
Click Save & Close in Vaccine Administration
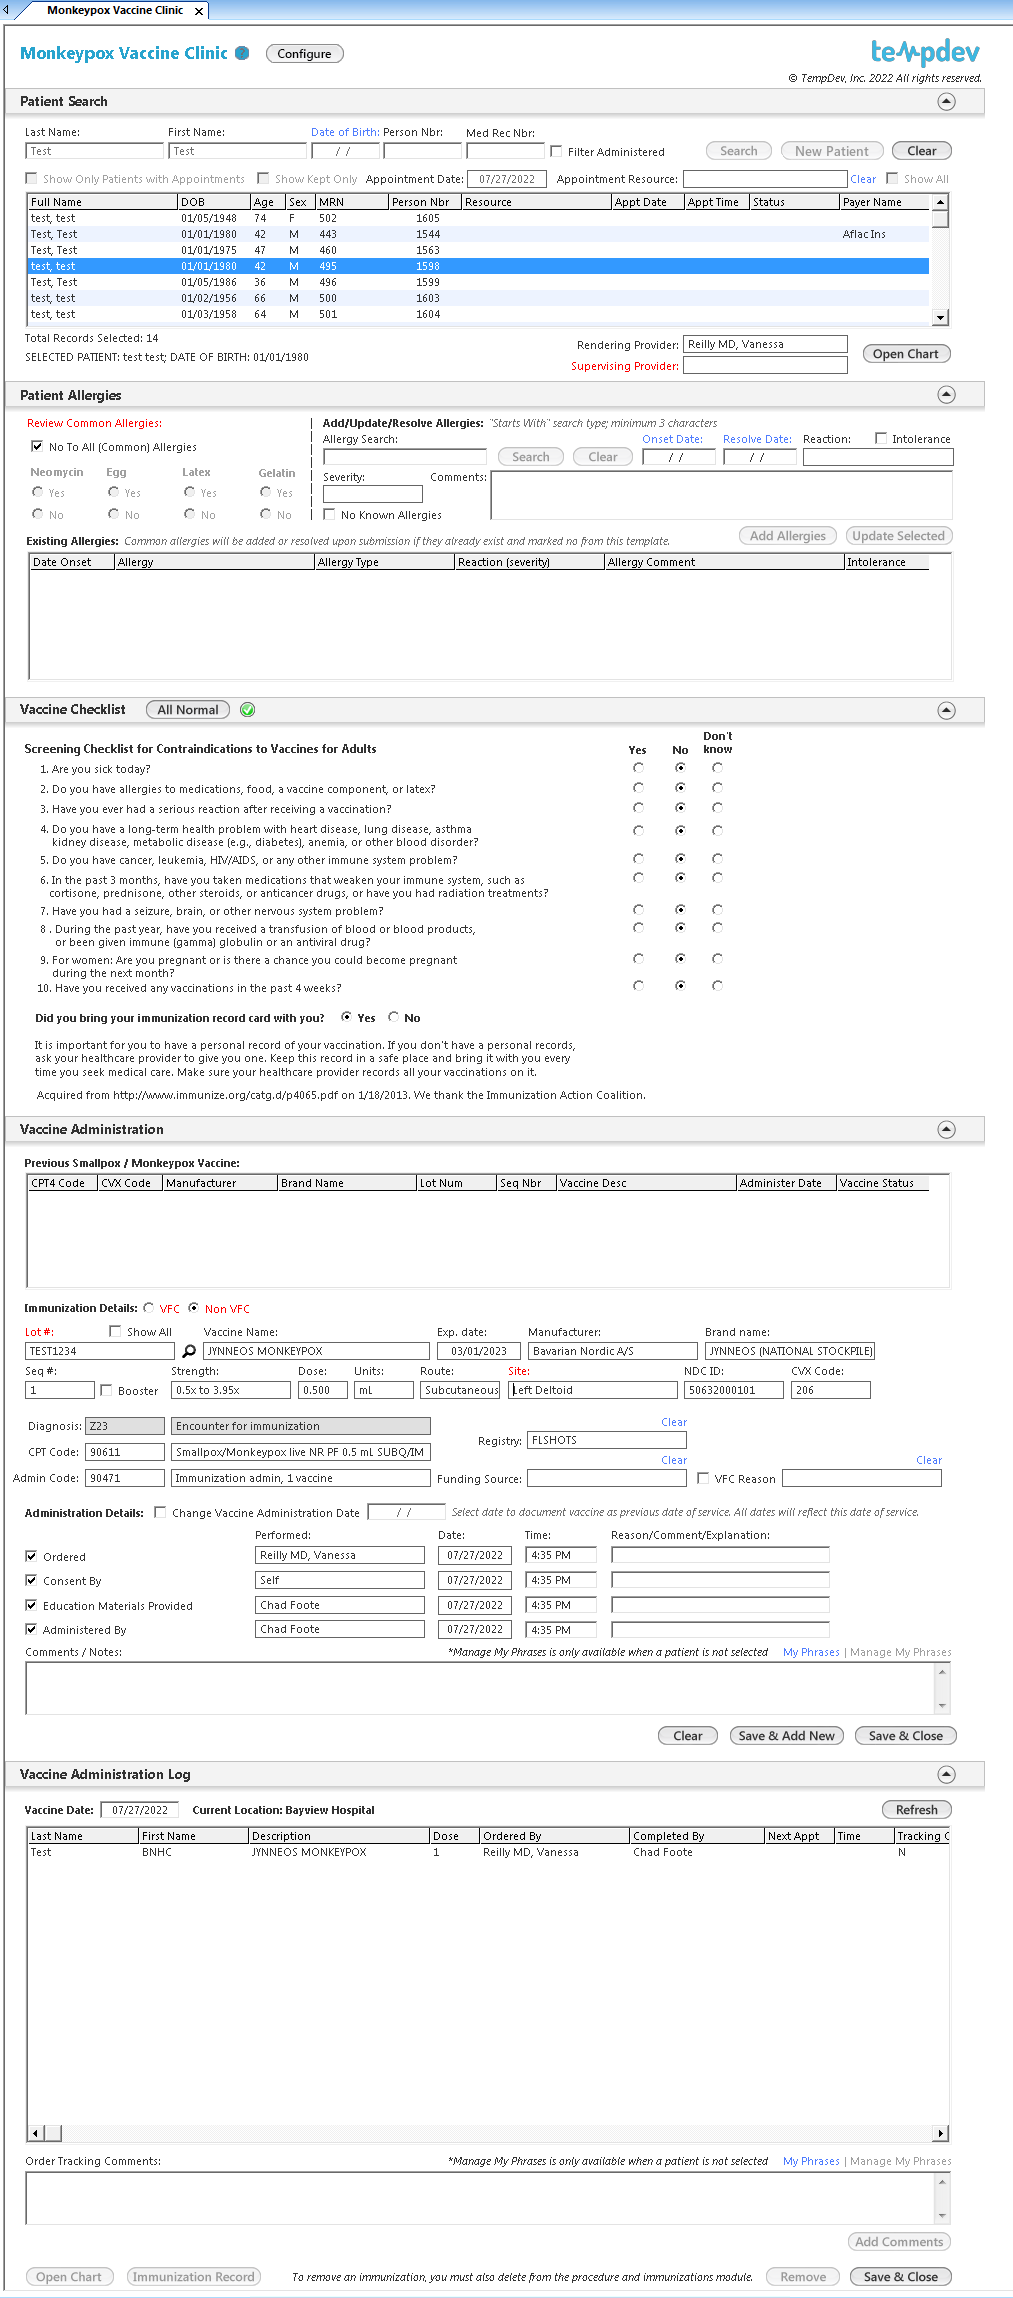(x=906, y=1736)
